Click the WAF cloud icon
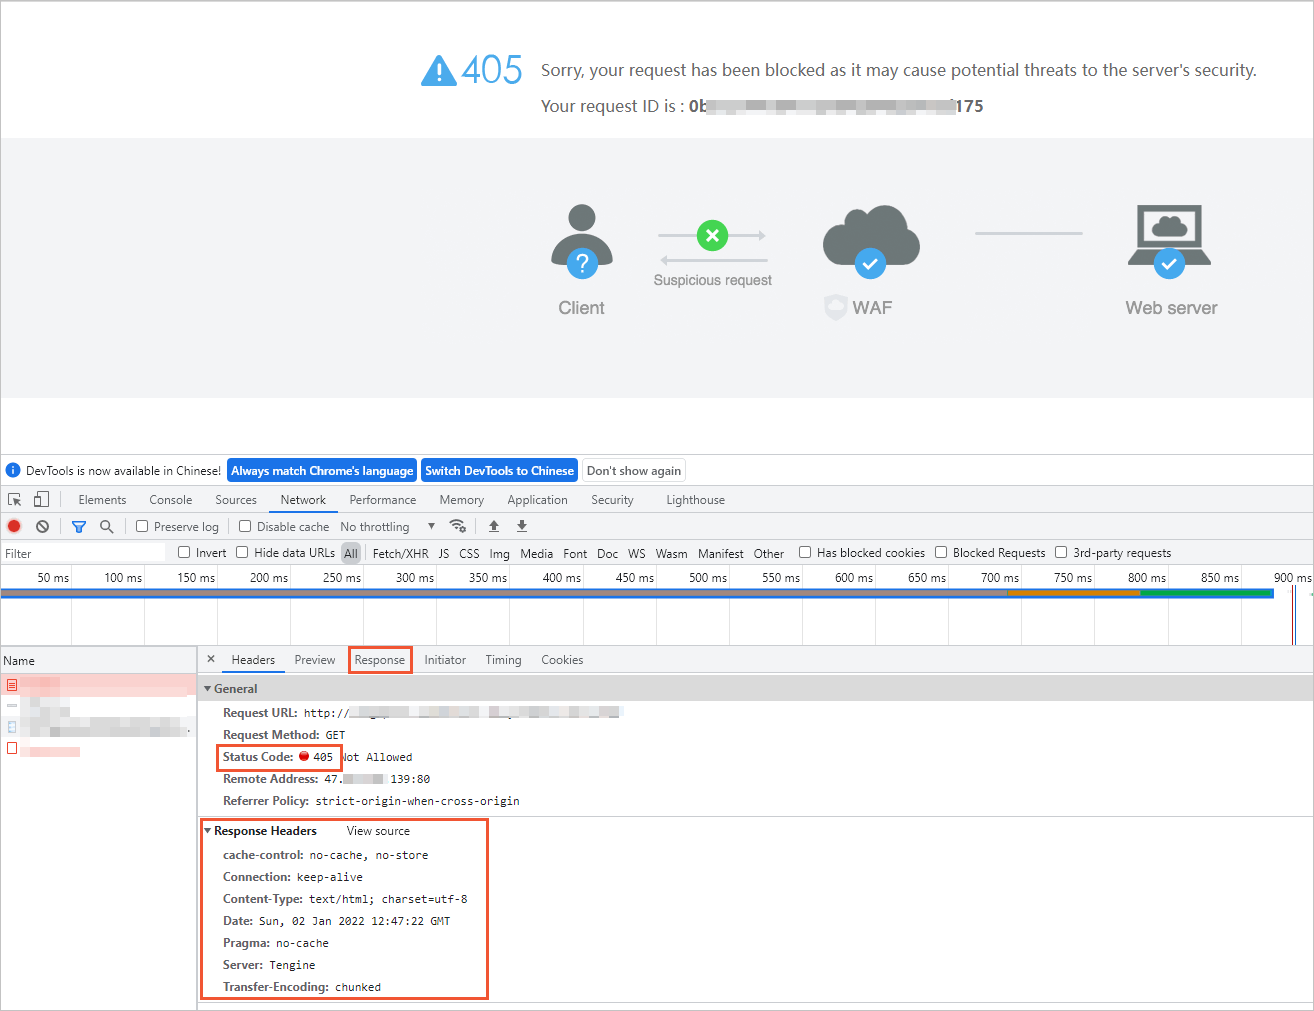1314x1011 pixels. pos(871,242)
